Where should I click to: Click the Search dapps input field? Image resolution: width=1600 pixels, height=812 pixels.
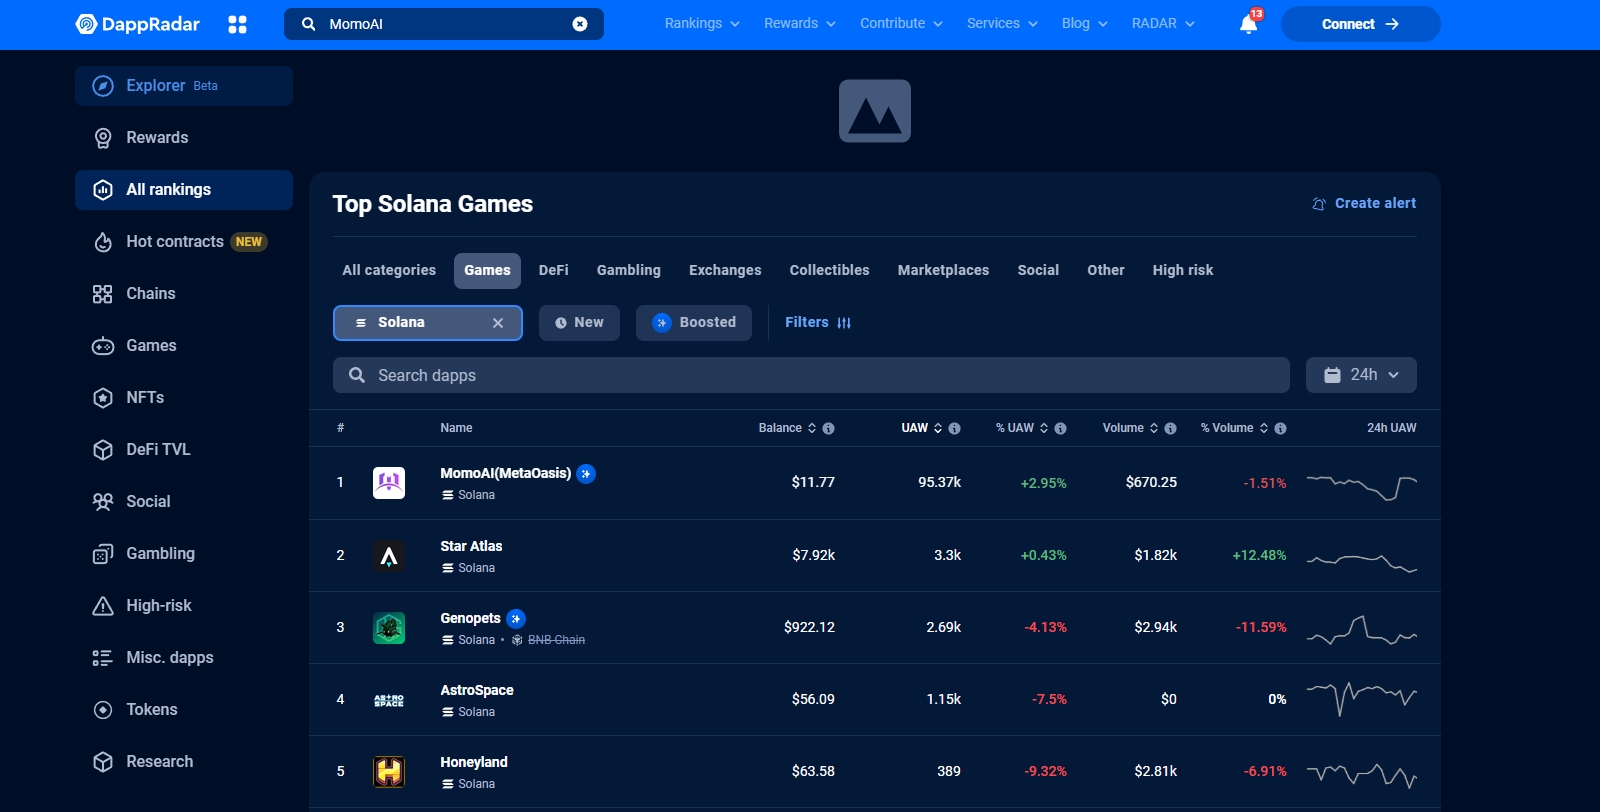(810, 376)
